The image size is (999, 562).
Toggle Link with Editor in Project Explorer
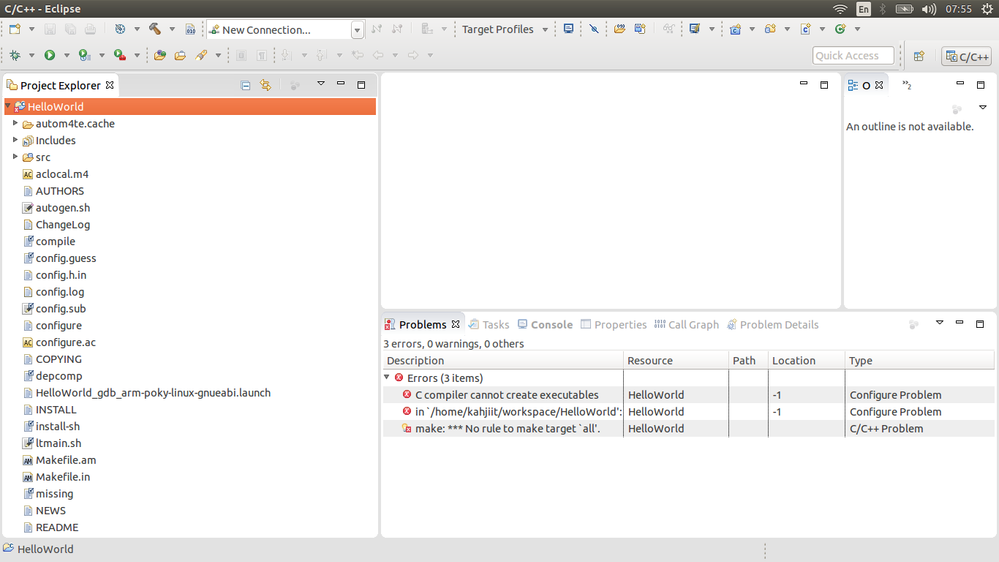click(266, 85)
